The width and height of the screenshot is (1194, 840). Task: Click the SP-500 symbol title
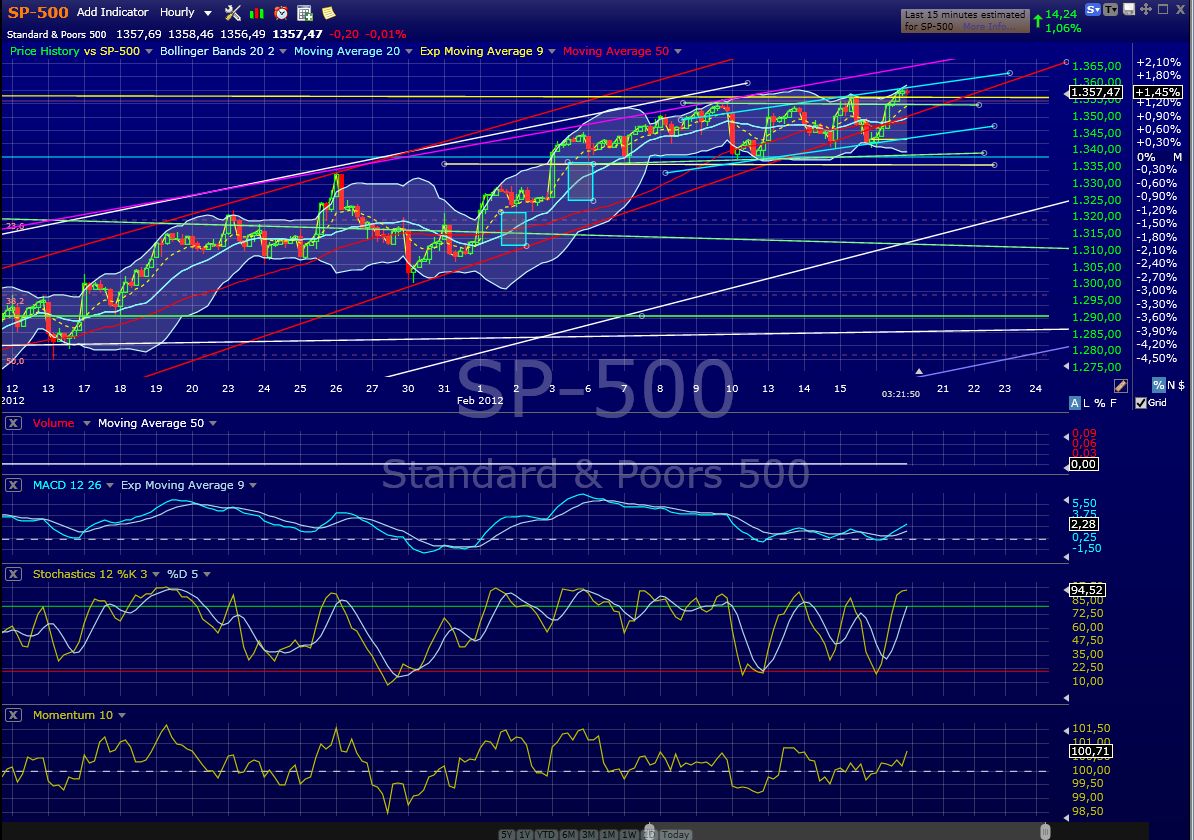click(x=38, y=12)
